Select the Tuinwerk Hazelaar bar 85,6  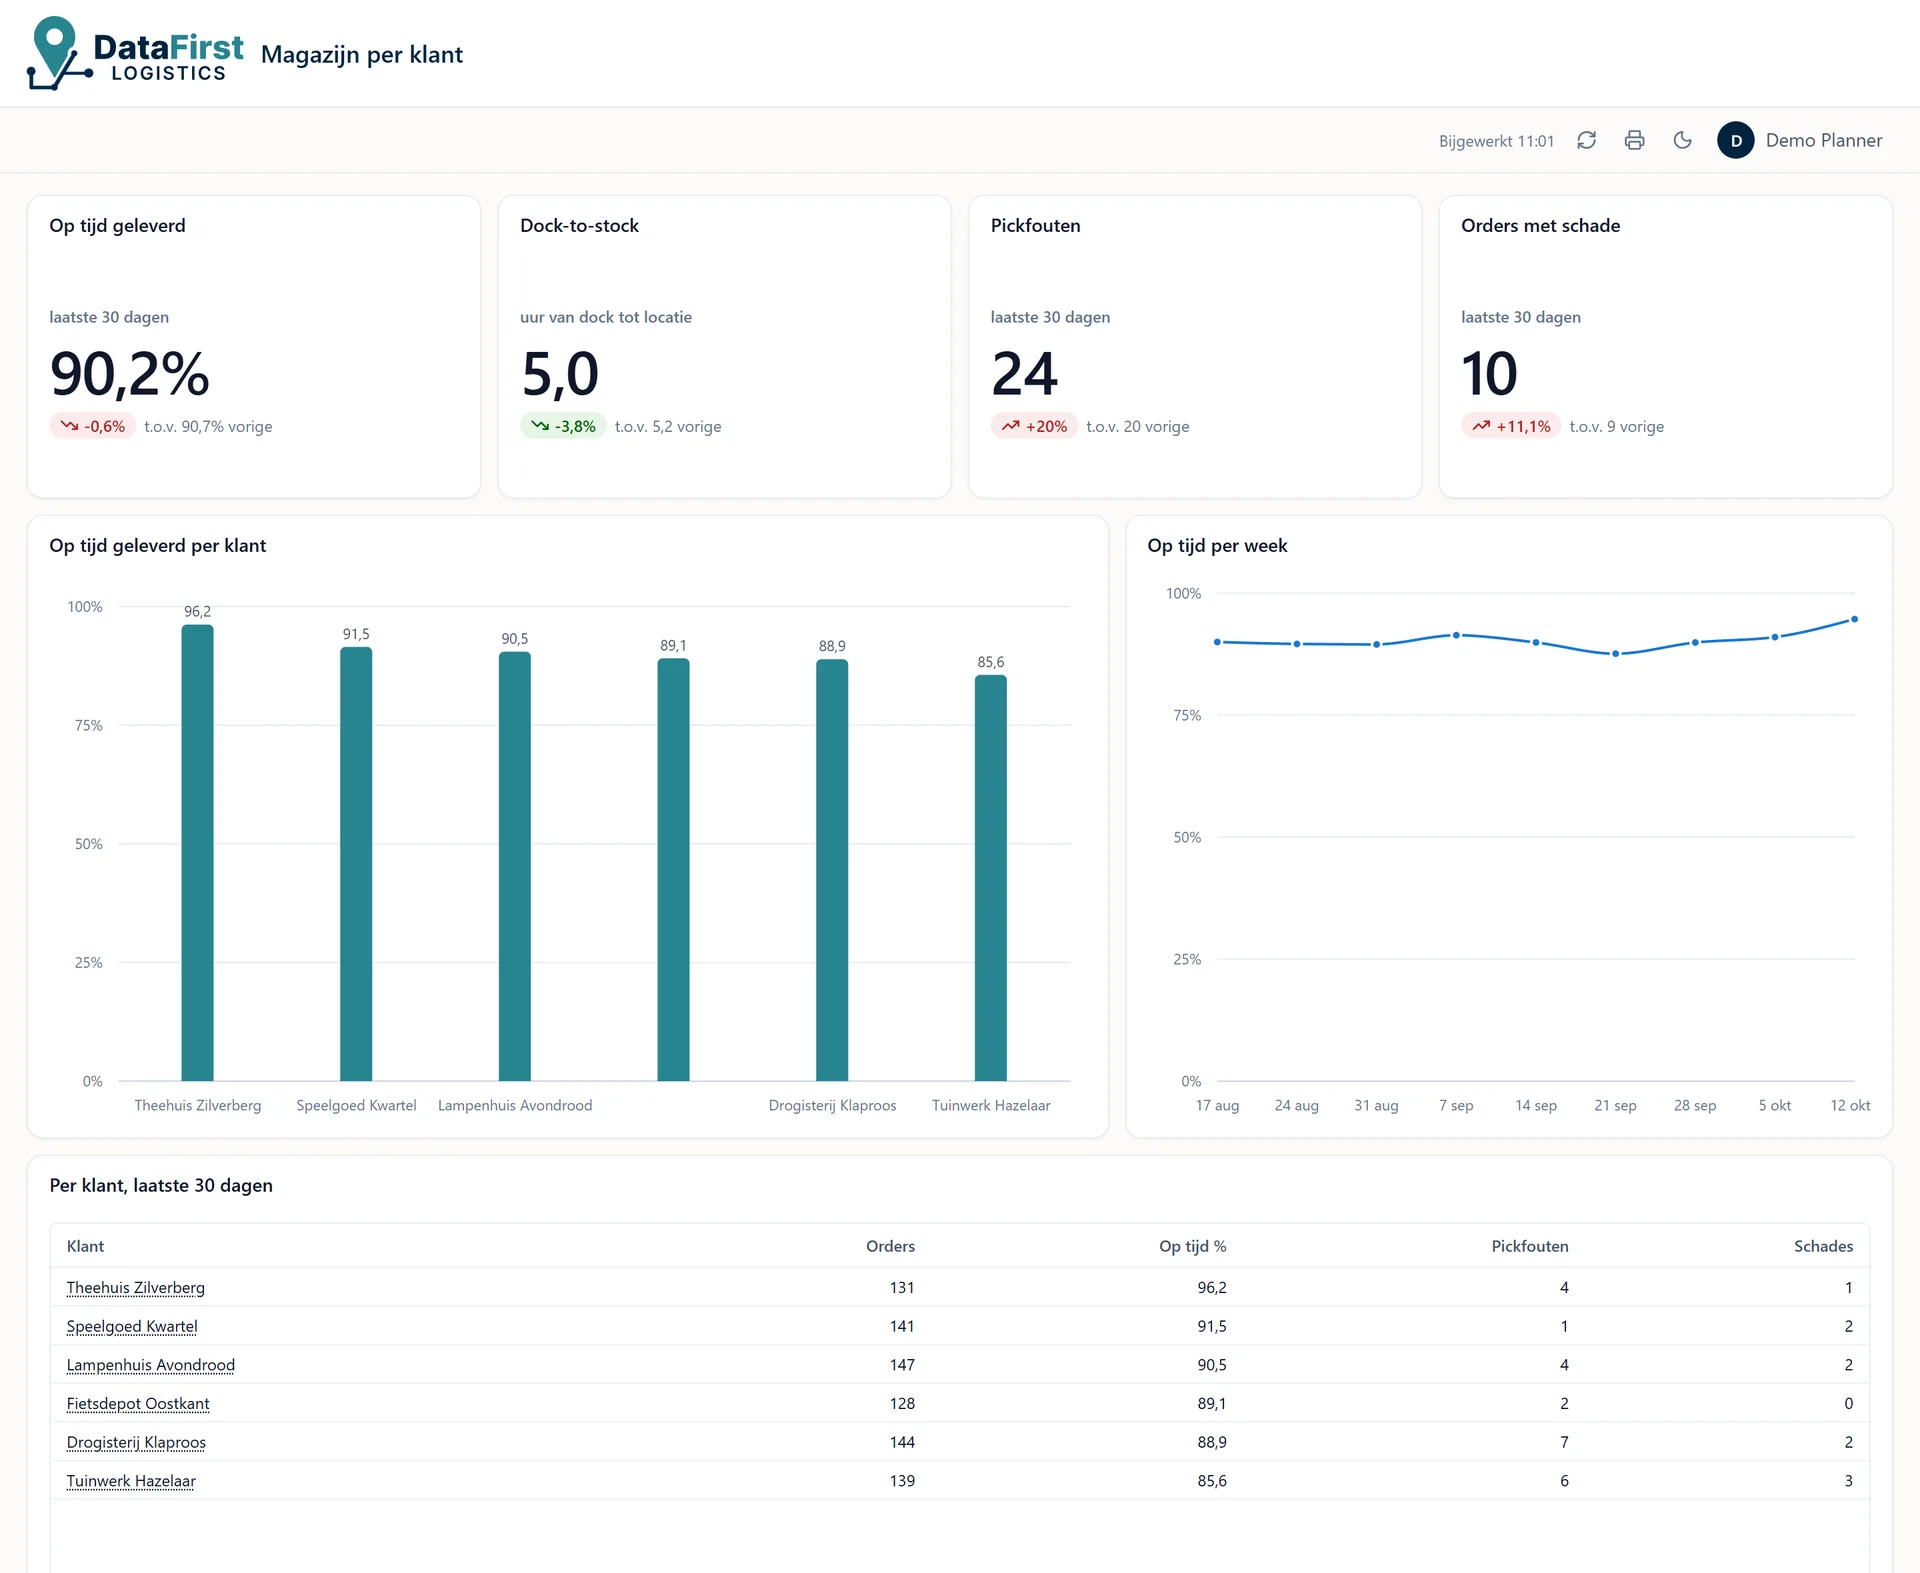[991, 878]
